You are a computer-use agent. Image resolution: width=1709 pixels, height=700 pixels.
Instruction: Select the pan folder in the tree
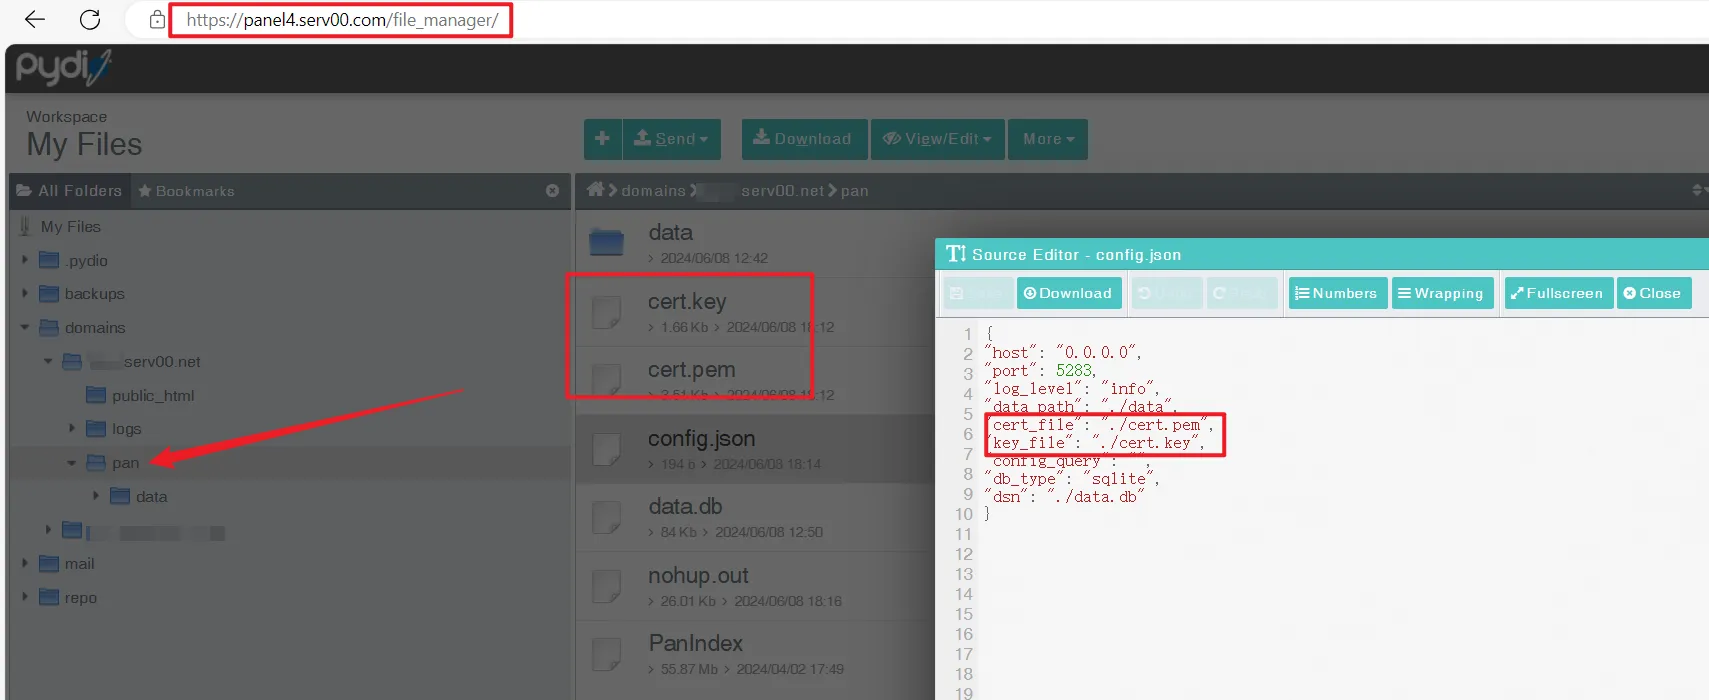coord(125,462)
